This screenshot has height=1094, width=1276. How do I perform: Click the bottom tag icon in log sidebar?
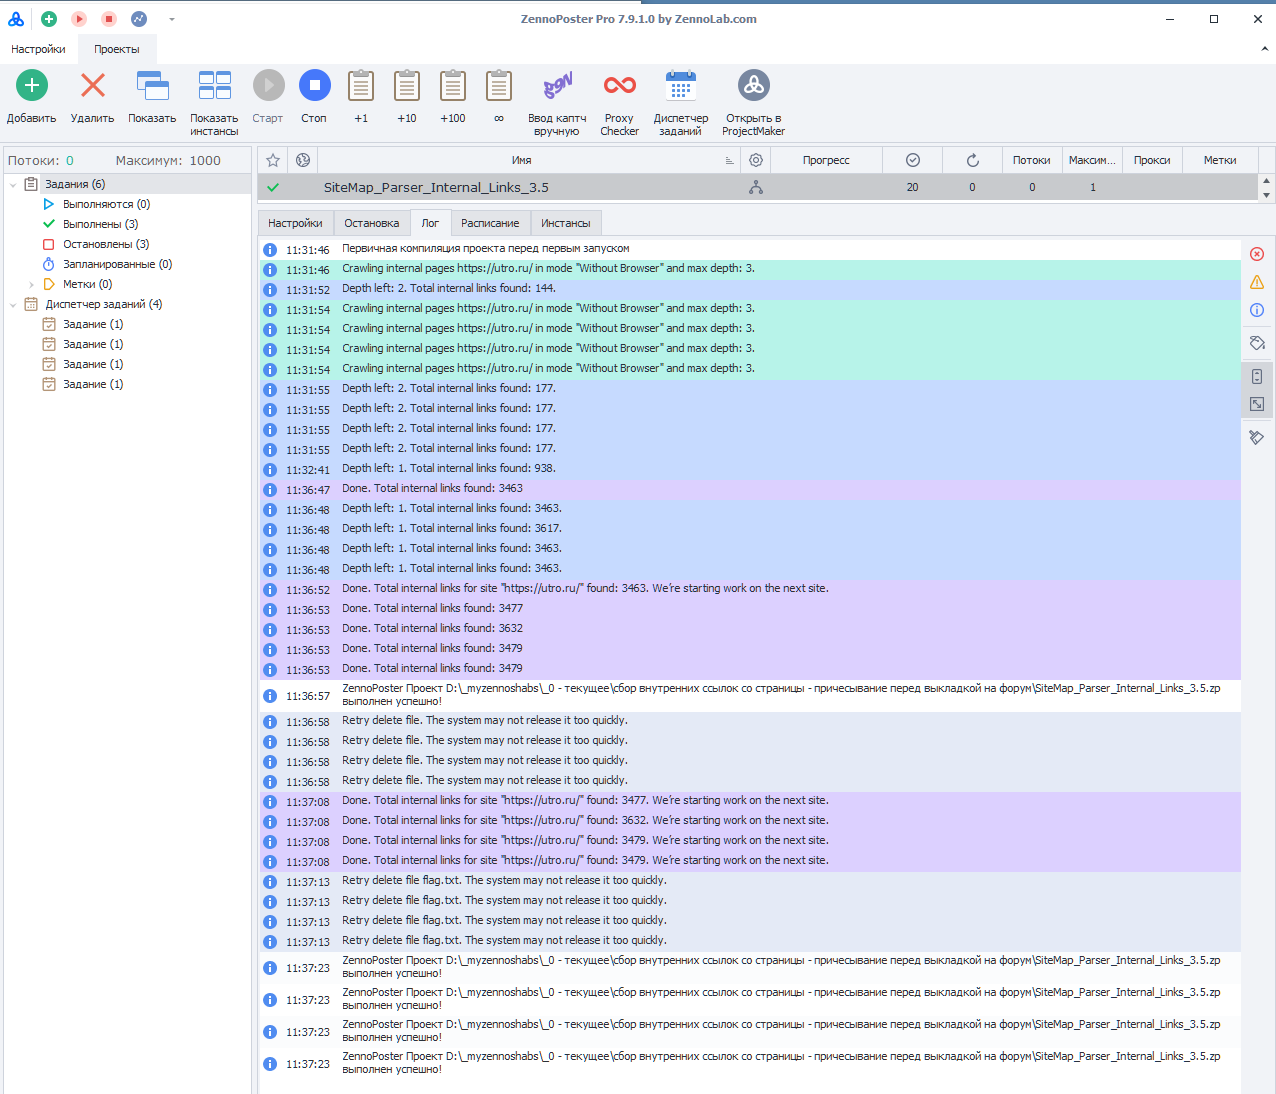tap(1257, 438)
